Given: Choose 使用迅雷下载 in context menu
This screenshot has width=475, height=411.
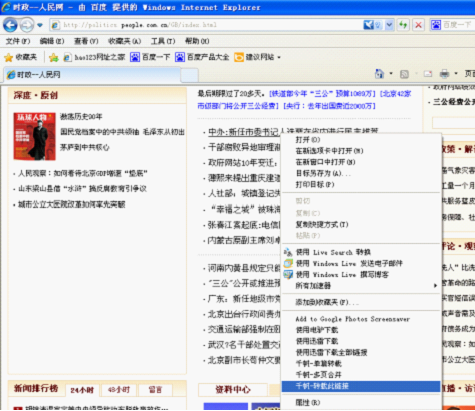Looking at the screenshot, I should point(361,341).
